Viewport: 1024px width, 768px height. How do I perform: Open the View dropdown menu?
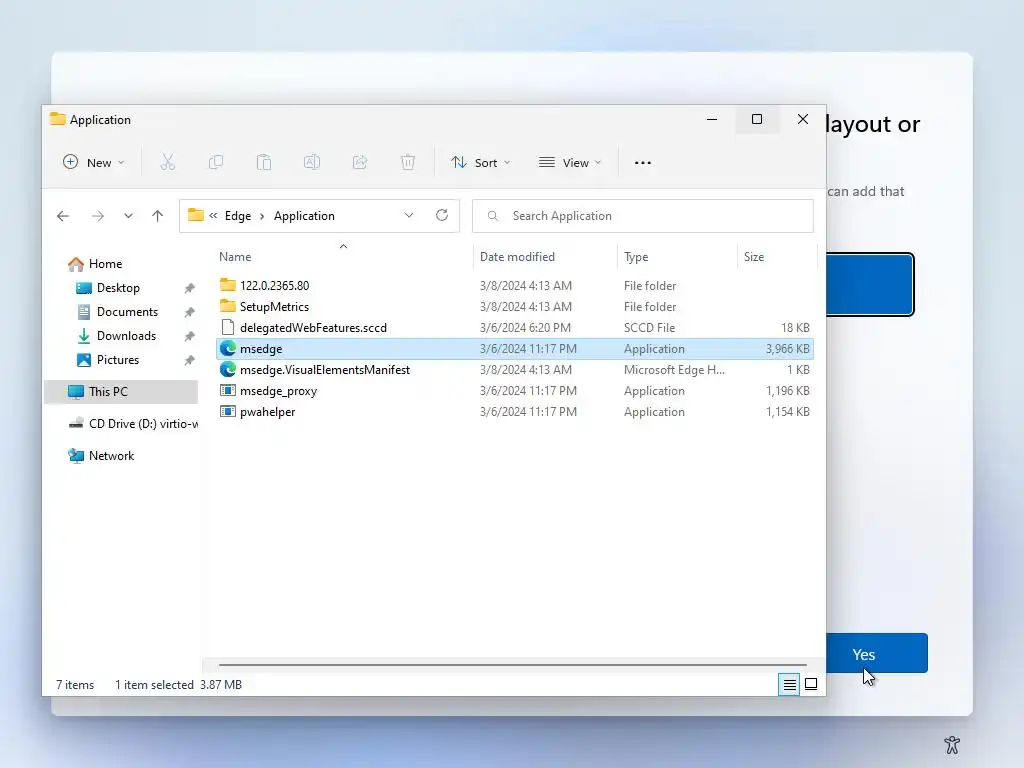[x=569, y=163]
